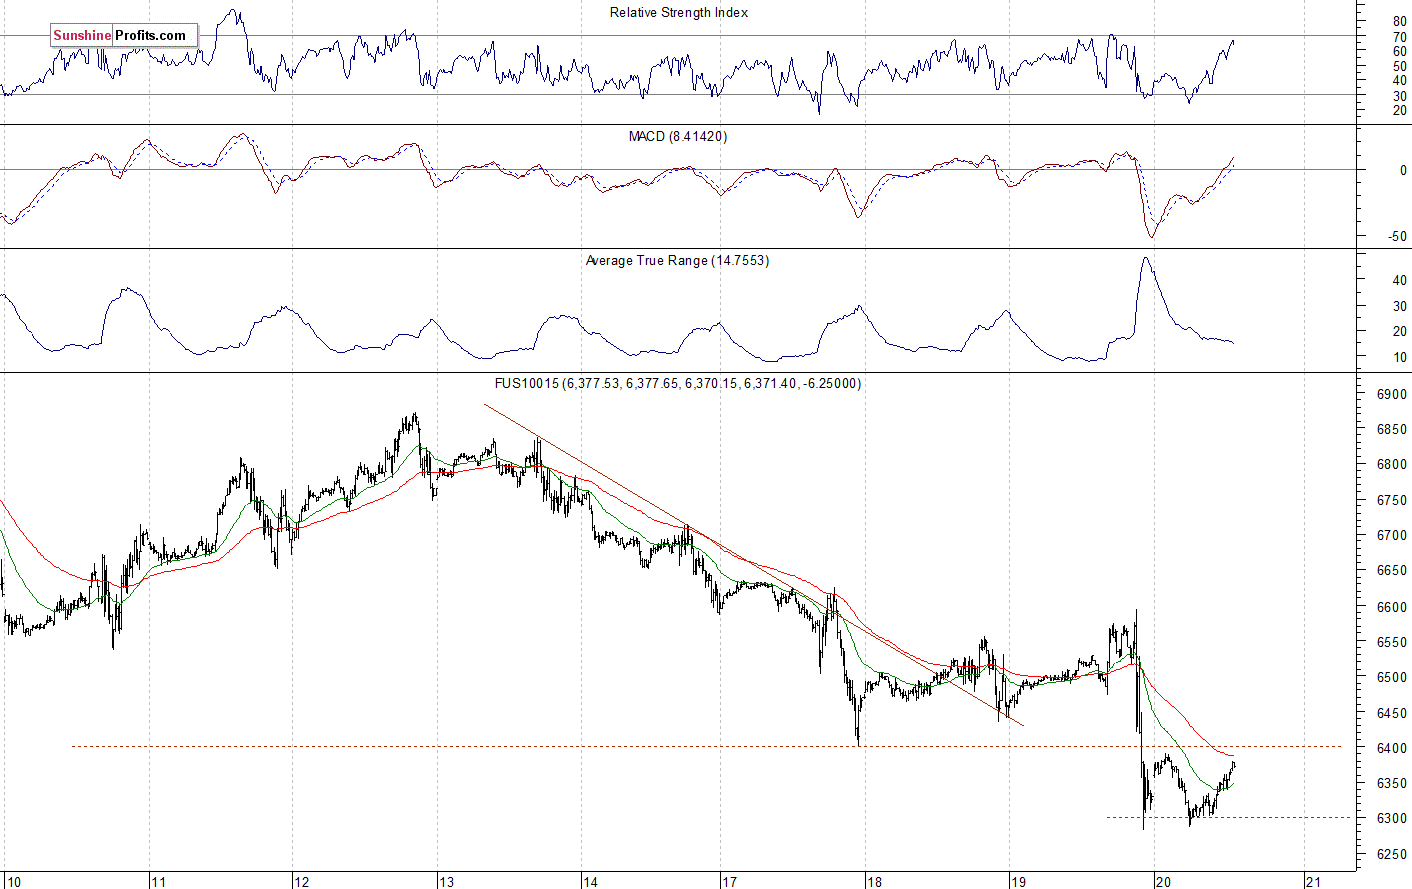The height and width of the screenshot is (889, 1412).
Task: Click the ATR axis value 30
Action: [x=1400, y=307]
